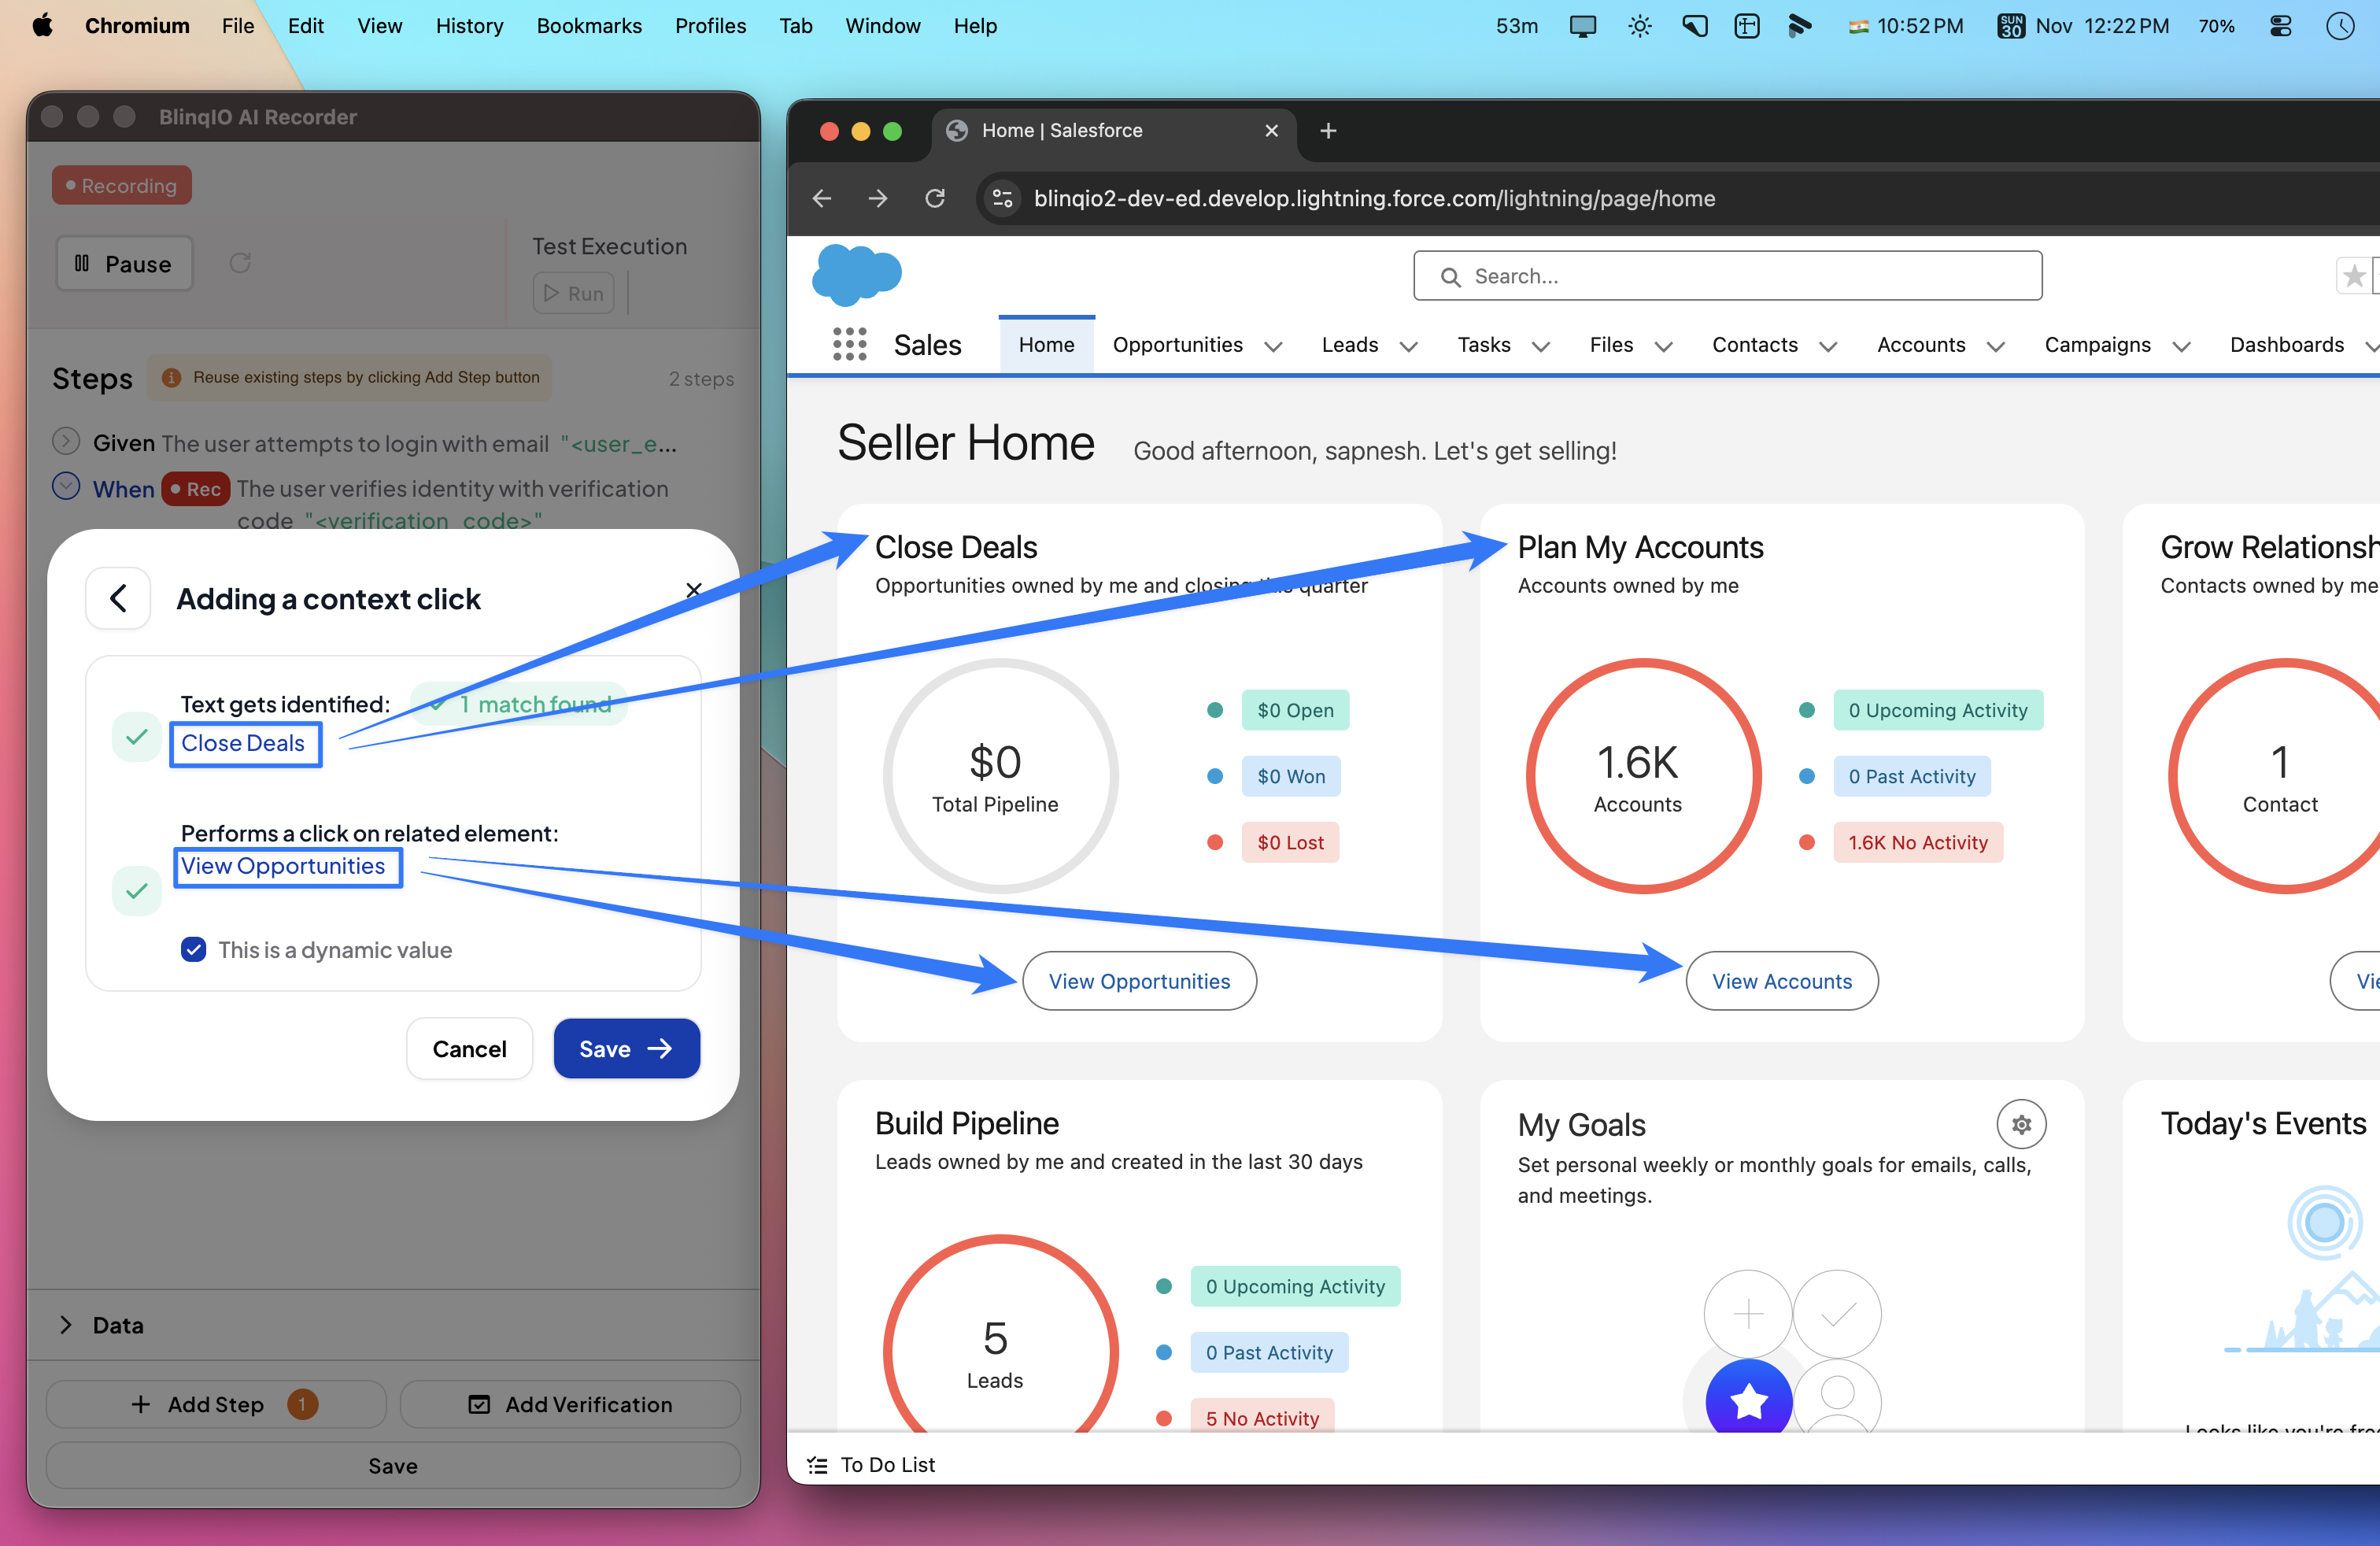Image resolution: width=2380 pixels, height=1546 pixels.
Task: Open the Bookmarks menu
Action: 589,26
